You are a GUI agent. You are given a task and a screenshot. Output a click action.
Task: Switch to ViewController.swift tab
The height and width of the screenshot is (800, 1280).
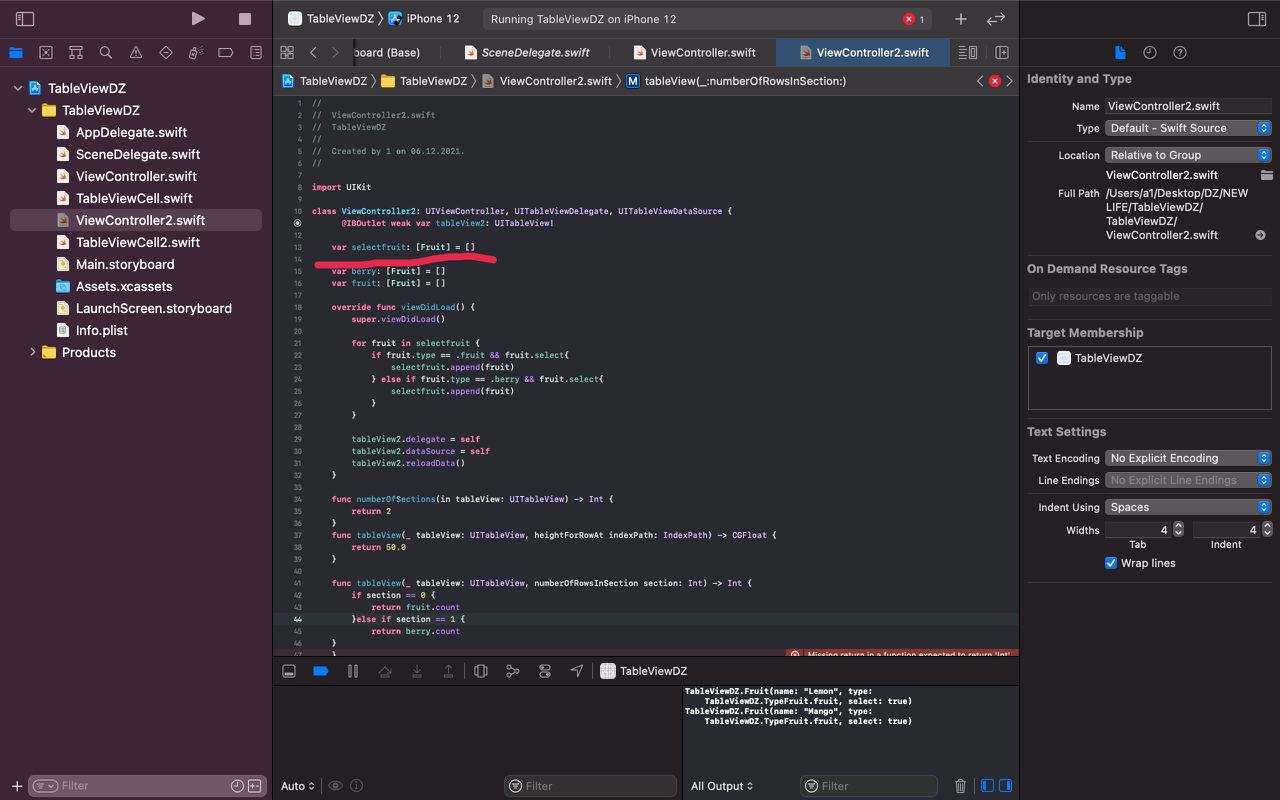click(x=694, y=52)
